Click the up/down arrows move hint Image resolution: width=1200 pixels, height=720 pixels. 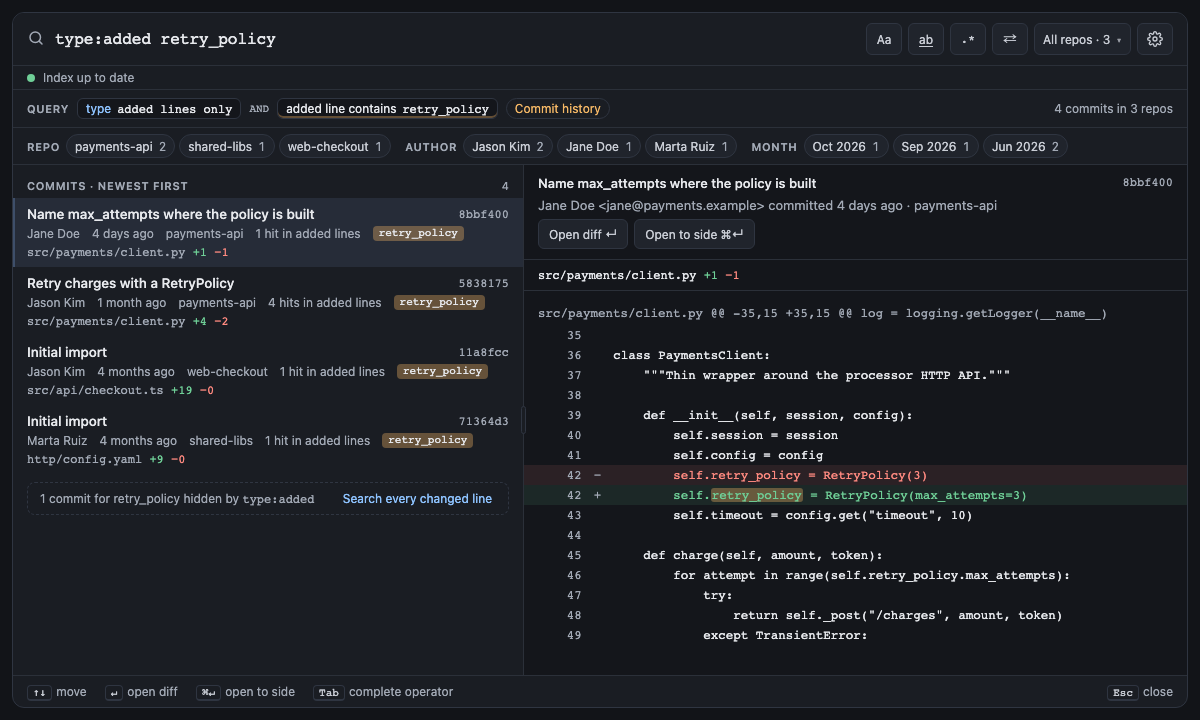(57, 692)
